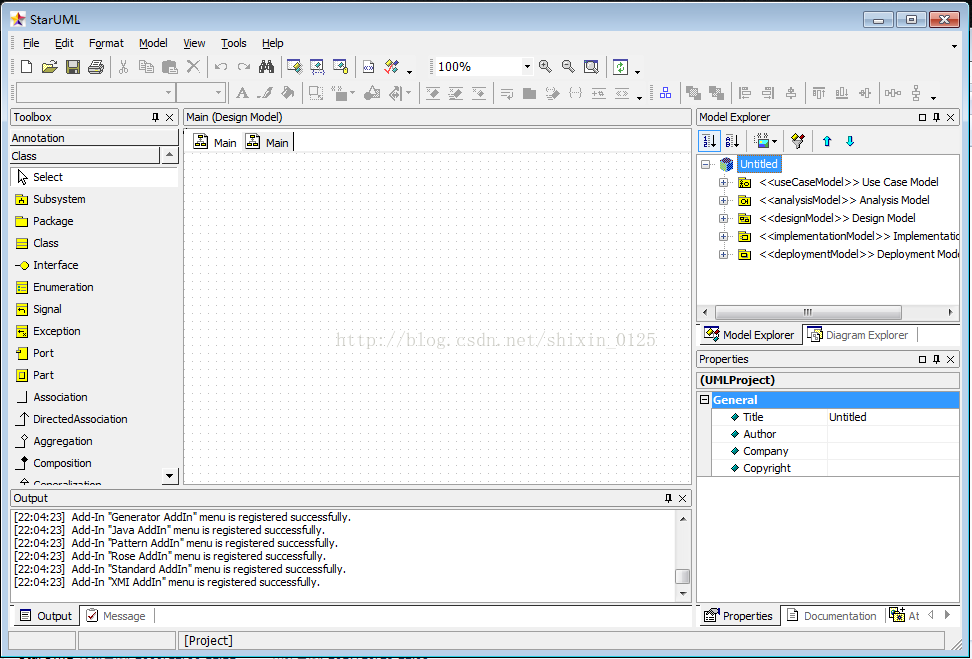
Task: Select the Untitled project in Model Explorer
Action: coord(759,164)
